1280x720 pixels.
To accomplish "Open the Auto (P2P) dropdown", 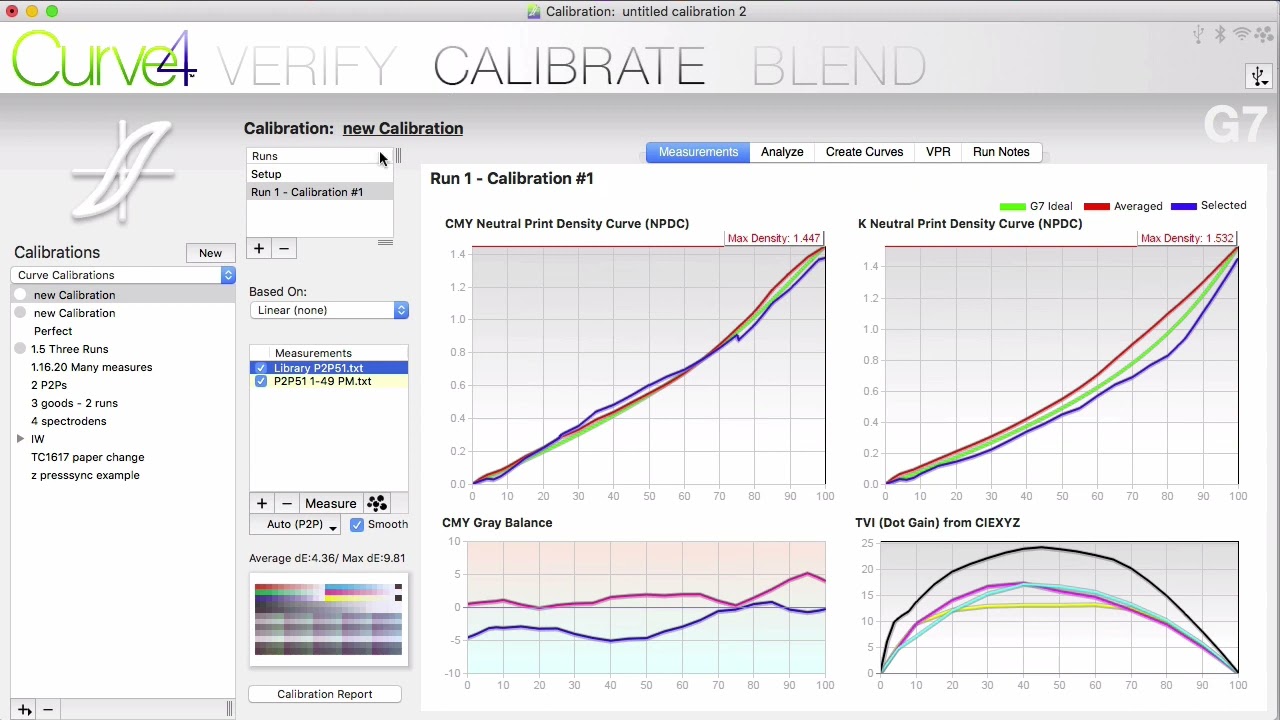I will [296, 524].
